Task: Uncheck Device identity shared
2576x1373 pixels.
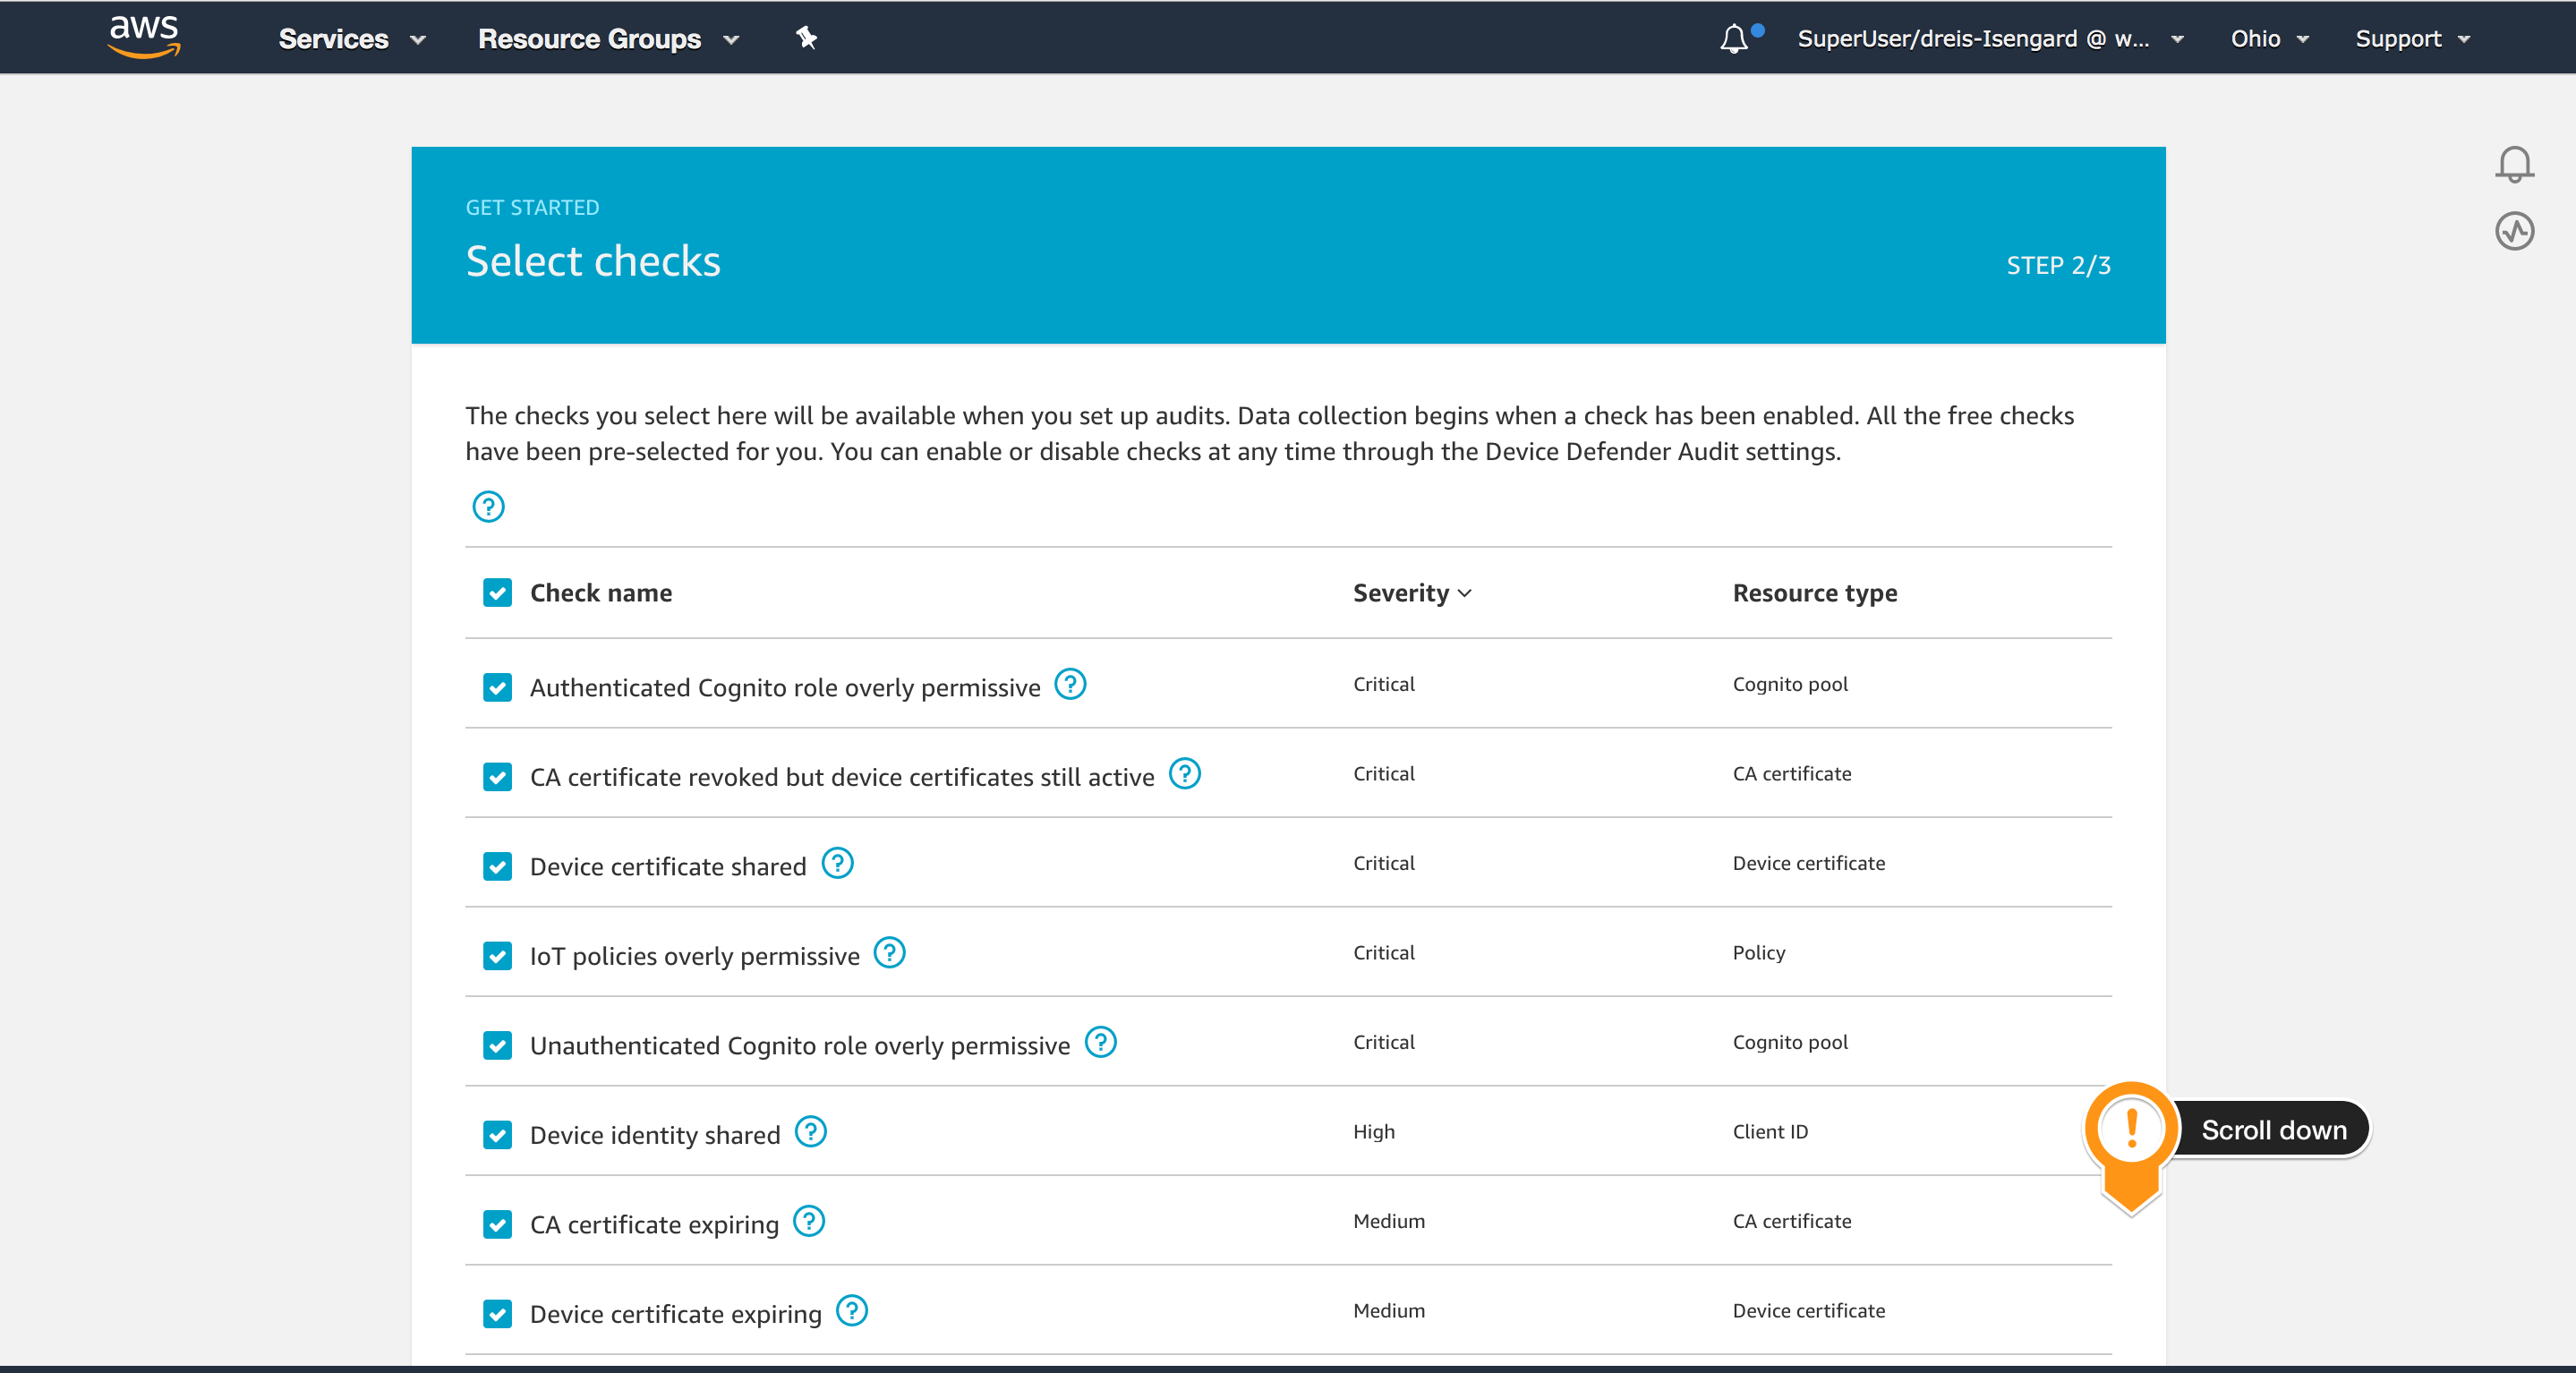Action: point(497,1135)
